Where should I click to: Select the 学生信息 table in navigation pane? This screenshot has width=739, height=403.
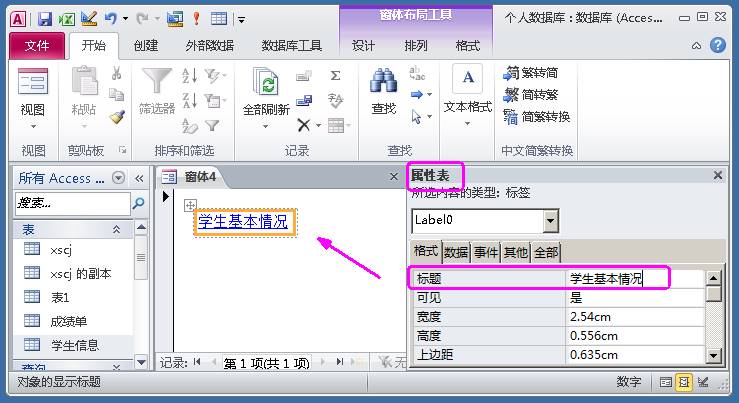pos(74,345)
